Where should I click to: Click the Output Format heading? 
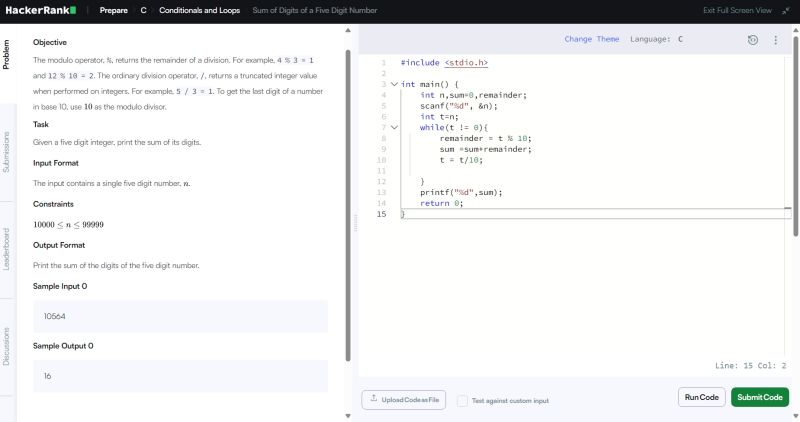point(59,245)
